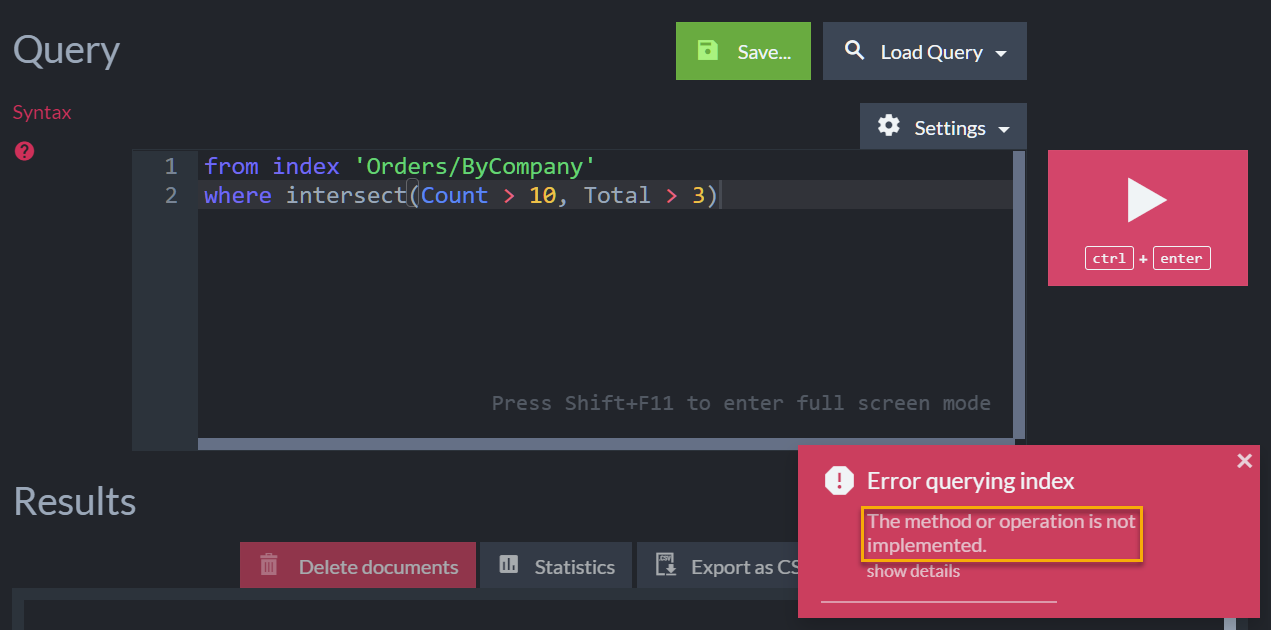1271x630 pixels.
Task: Click the error exclamation icon
Action: point(839,481)
